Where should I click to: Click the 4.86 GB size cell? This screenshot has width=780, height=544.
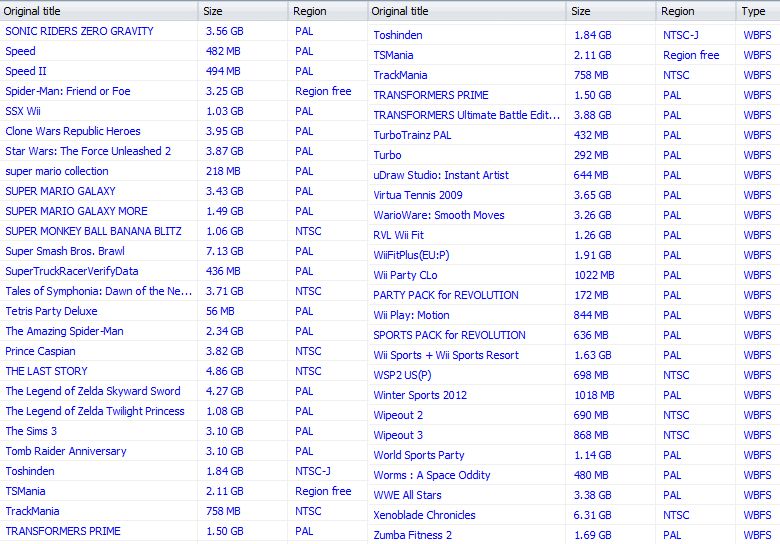(x=224, y=371)
